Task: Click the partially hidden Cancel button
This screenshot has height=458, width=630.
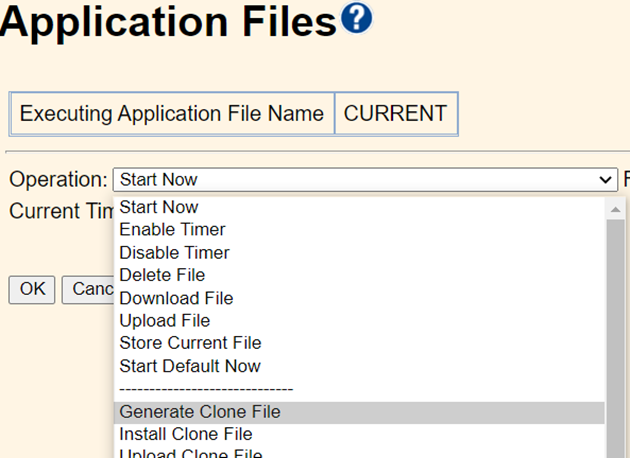Action: click(86, 289)
